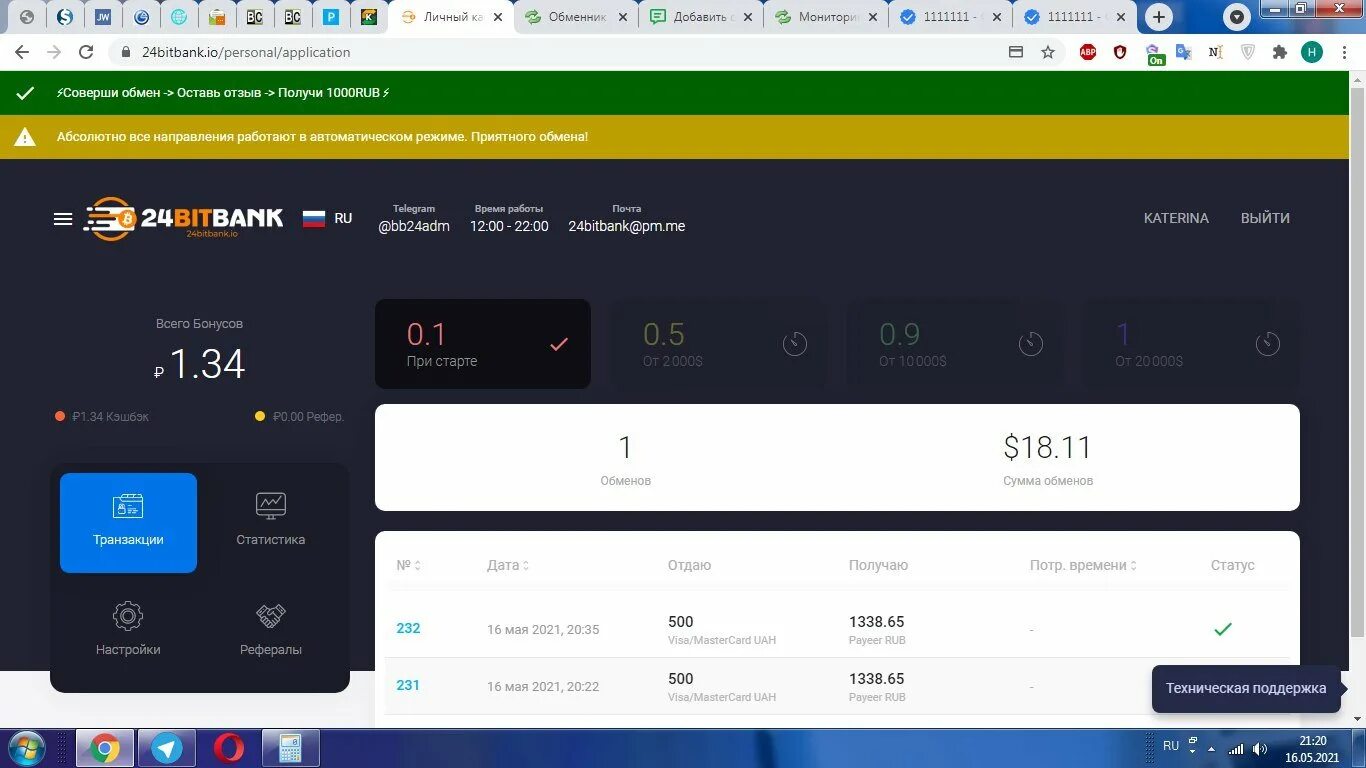This screenshot has width=1366, height=768.
Task: Sort the table by № column
Action: tap(409, 565)
